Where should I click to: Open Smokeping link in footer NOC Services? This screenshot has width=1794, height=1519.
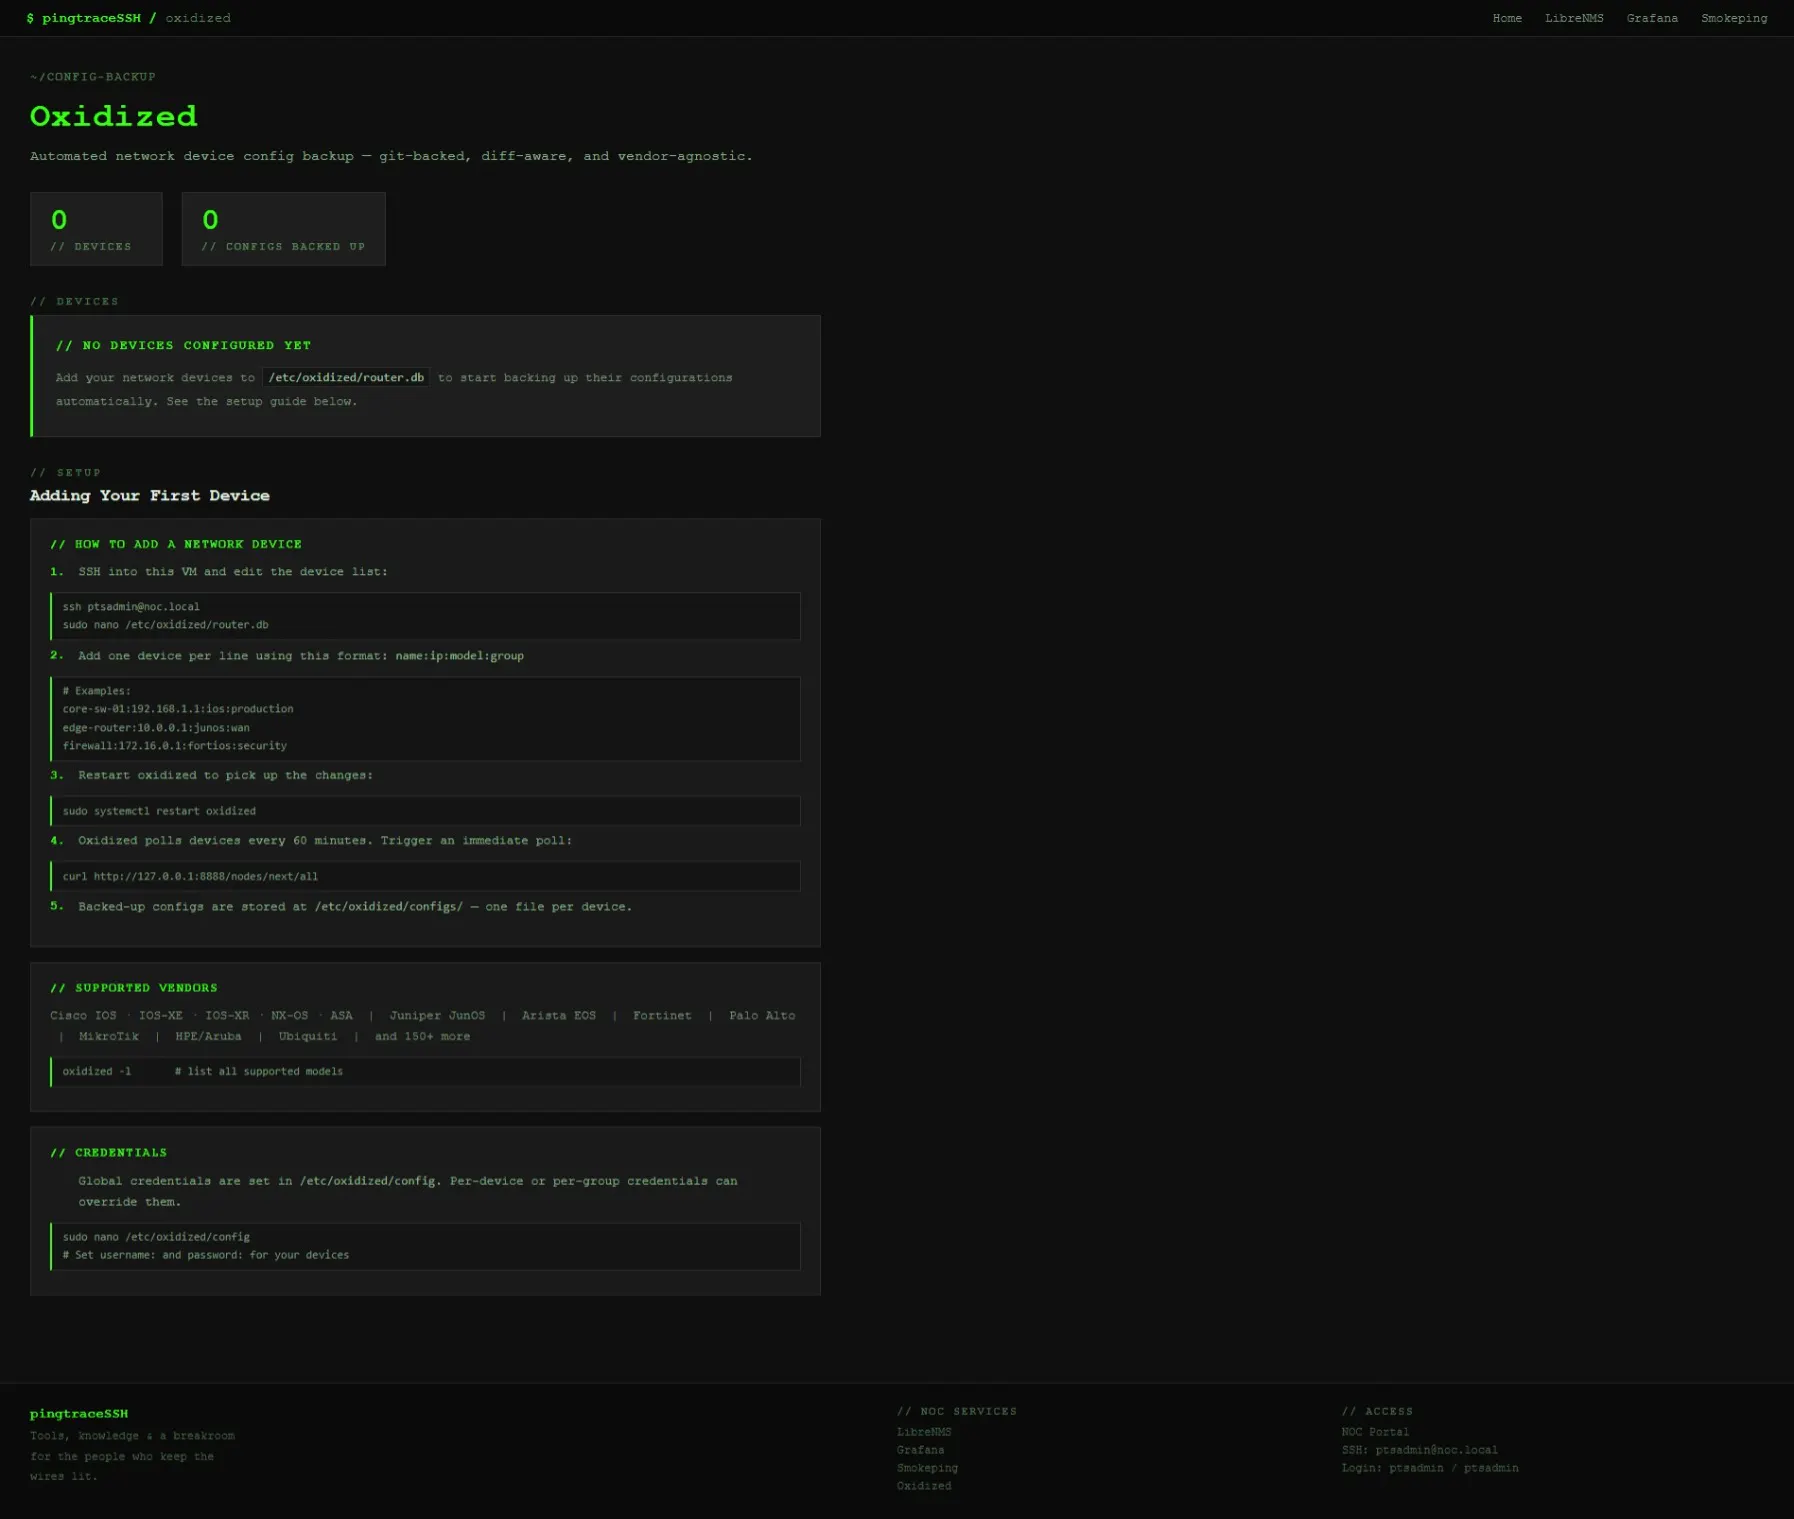tap(927, 1468)
